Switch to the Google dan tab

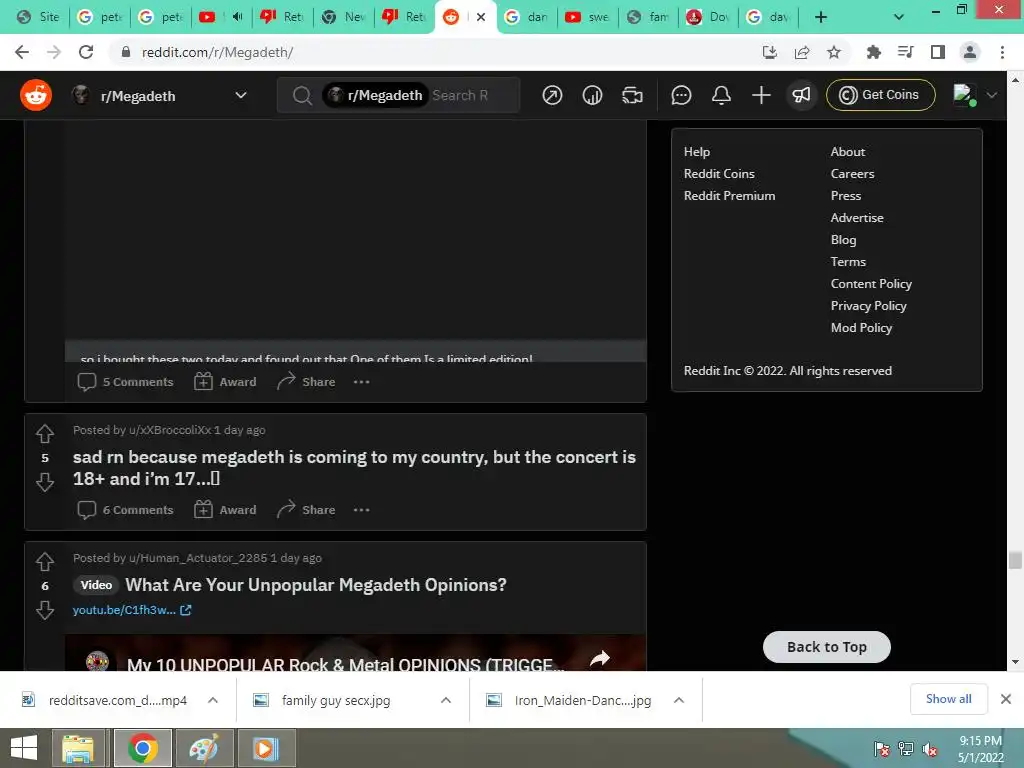coord(526,17)
